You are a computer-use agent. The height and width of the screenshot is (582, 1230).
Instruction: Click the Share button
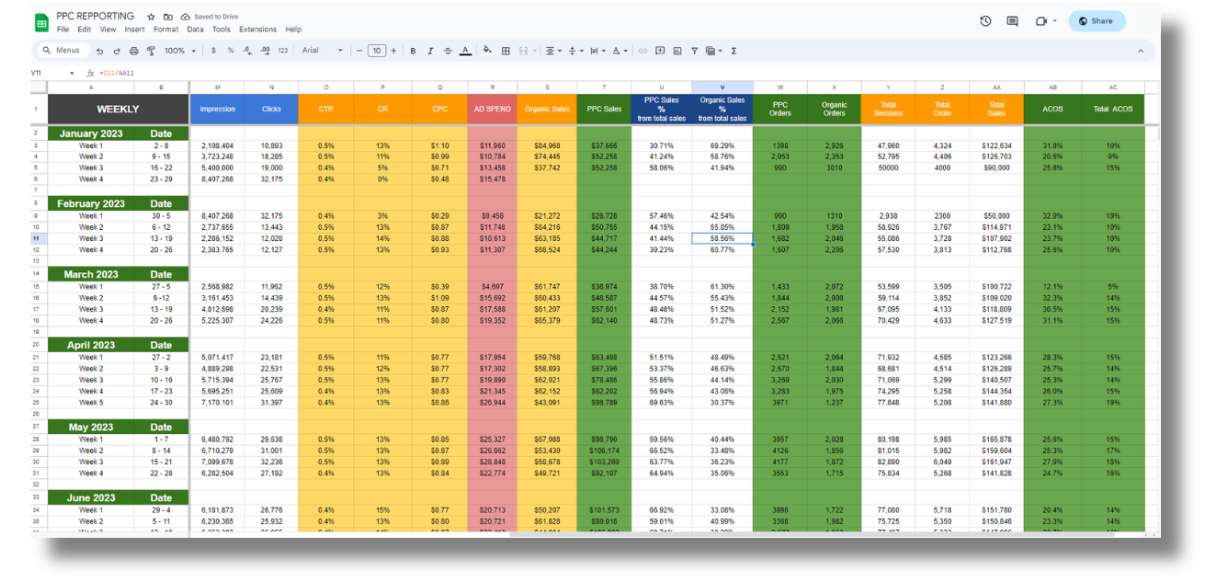tap(1096, 21)
